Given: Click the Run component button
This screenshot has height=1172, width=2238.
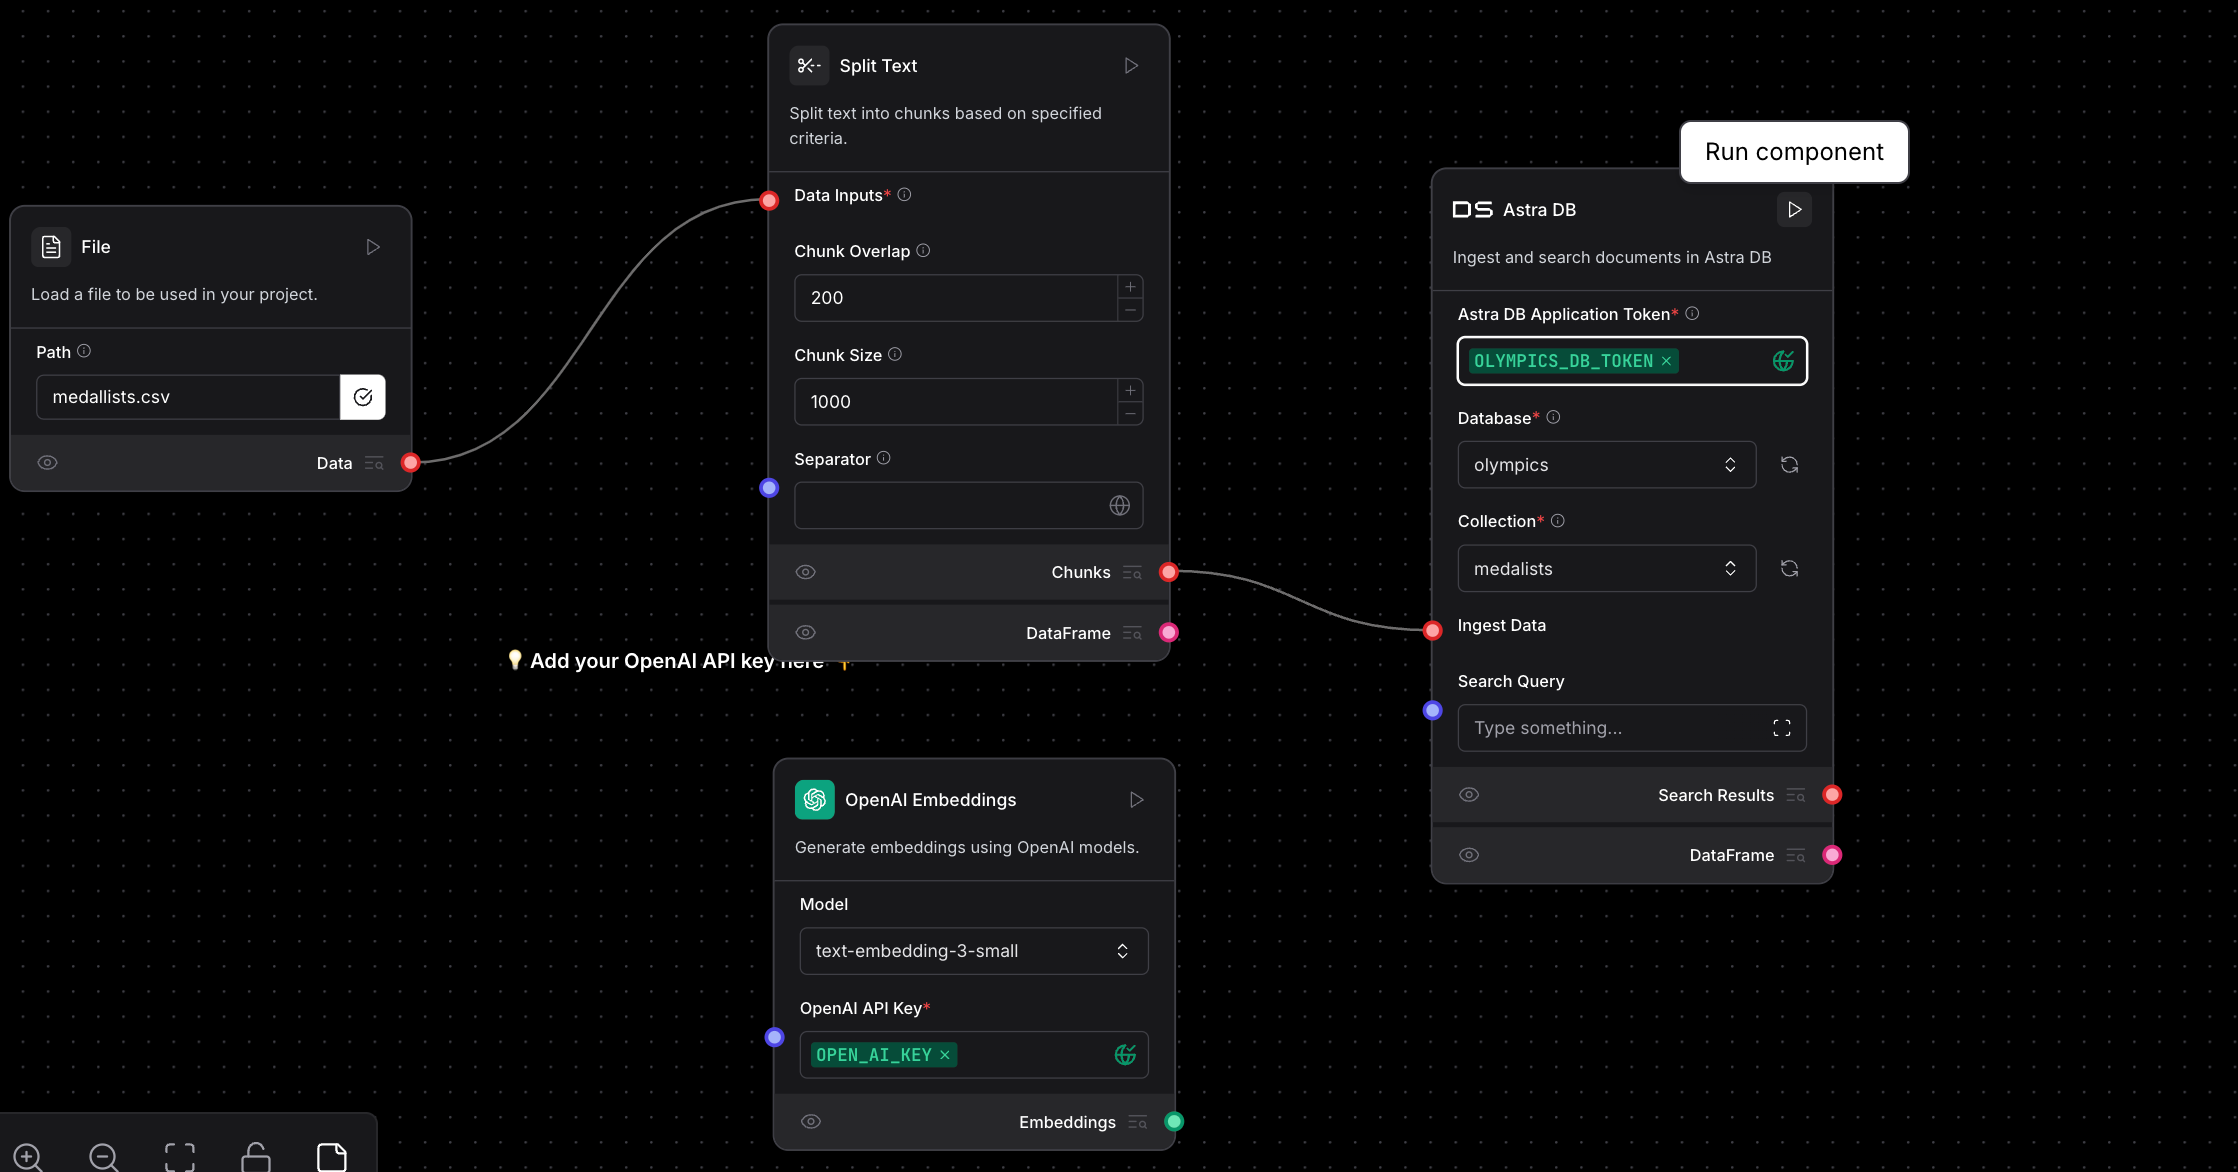Looking at the screenshot, I should point(1793,151).
